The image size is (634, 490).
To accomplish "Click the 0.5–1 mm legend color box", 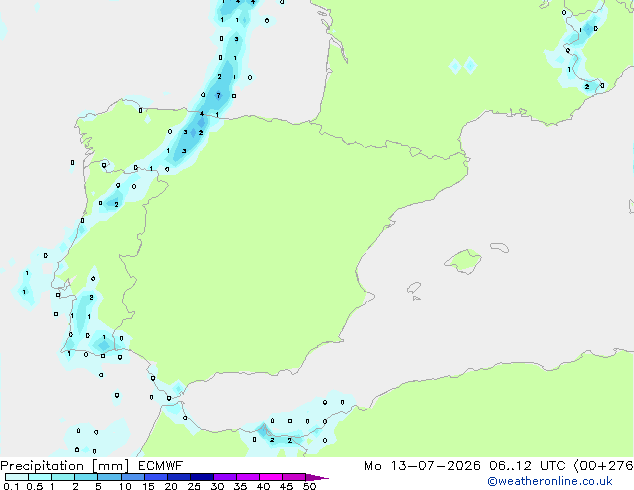I will [x=40, y=477].
